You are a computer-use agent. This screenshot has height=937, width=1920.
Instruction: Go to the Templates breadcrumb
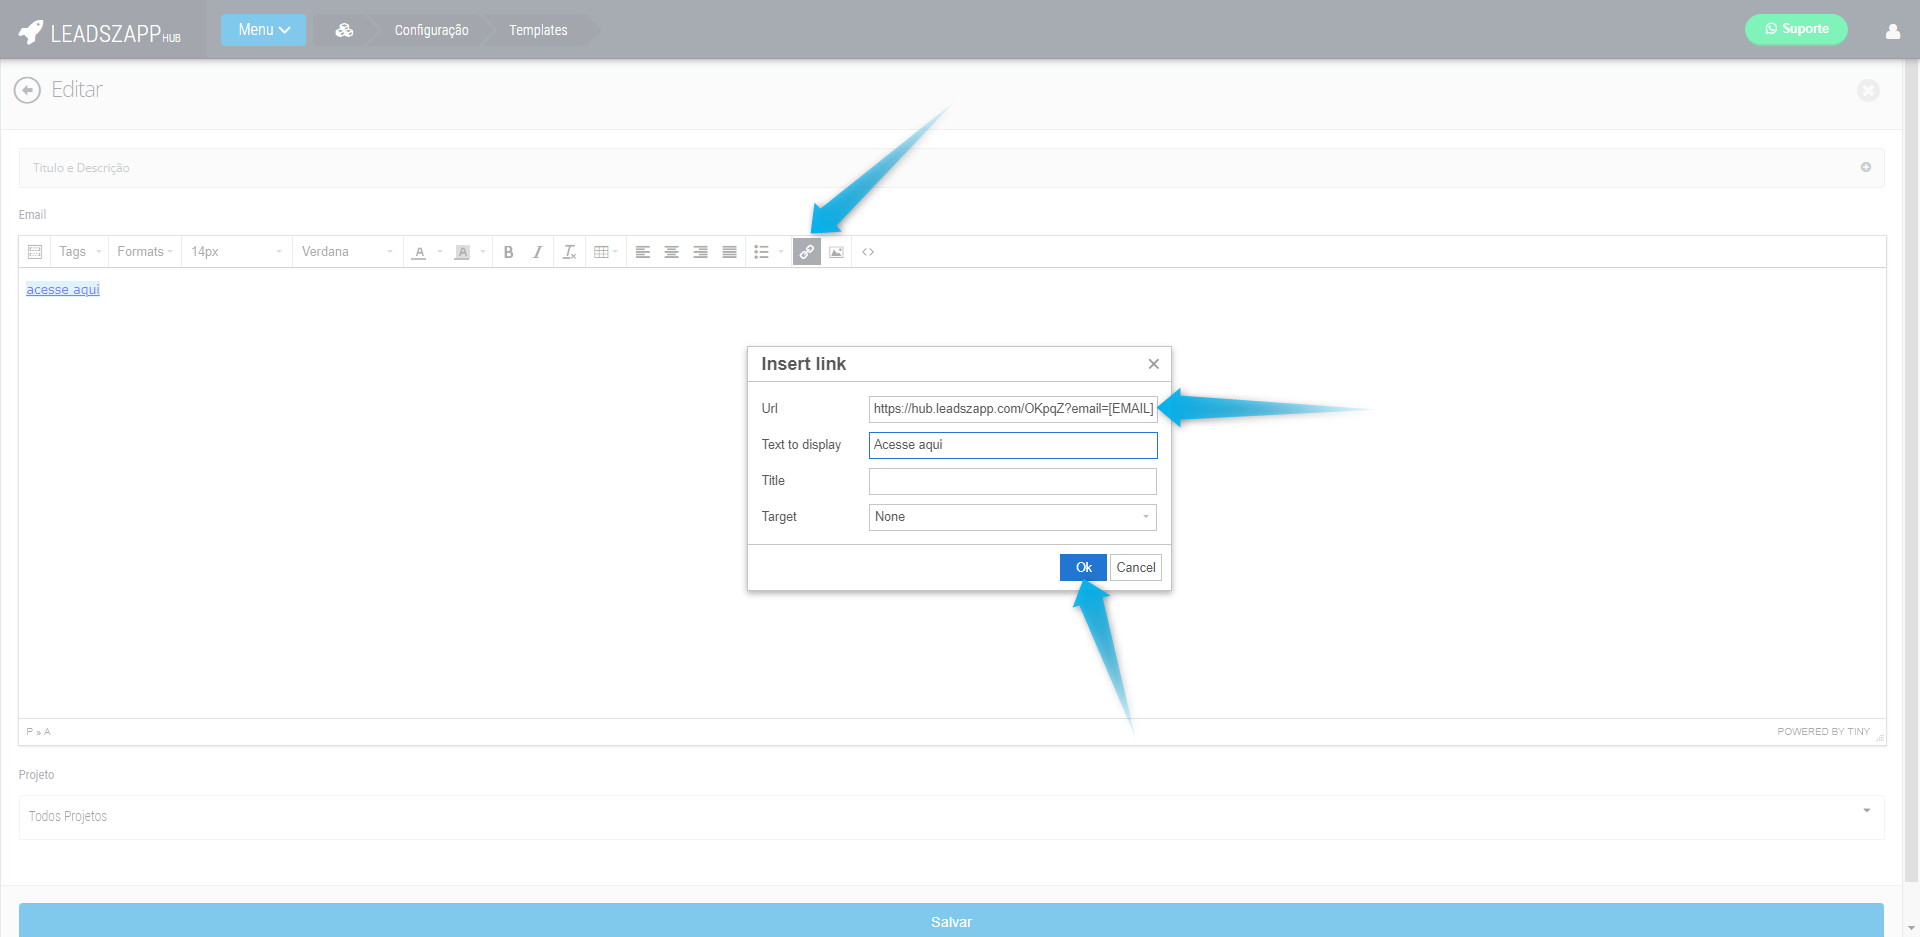(x=538, y=30)
